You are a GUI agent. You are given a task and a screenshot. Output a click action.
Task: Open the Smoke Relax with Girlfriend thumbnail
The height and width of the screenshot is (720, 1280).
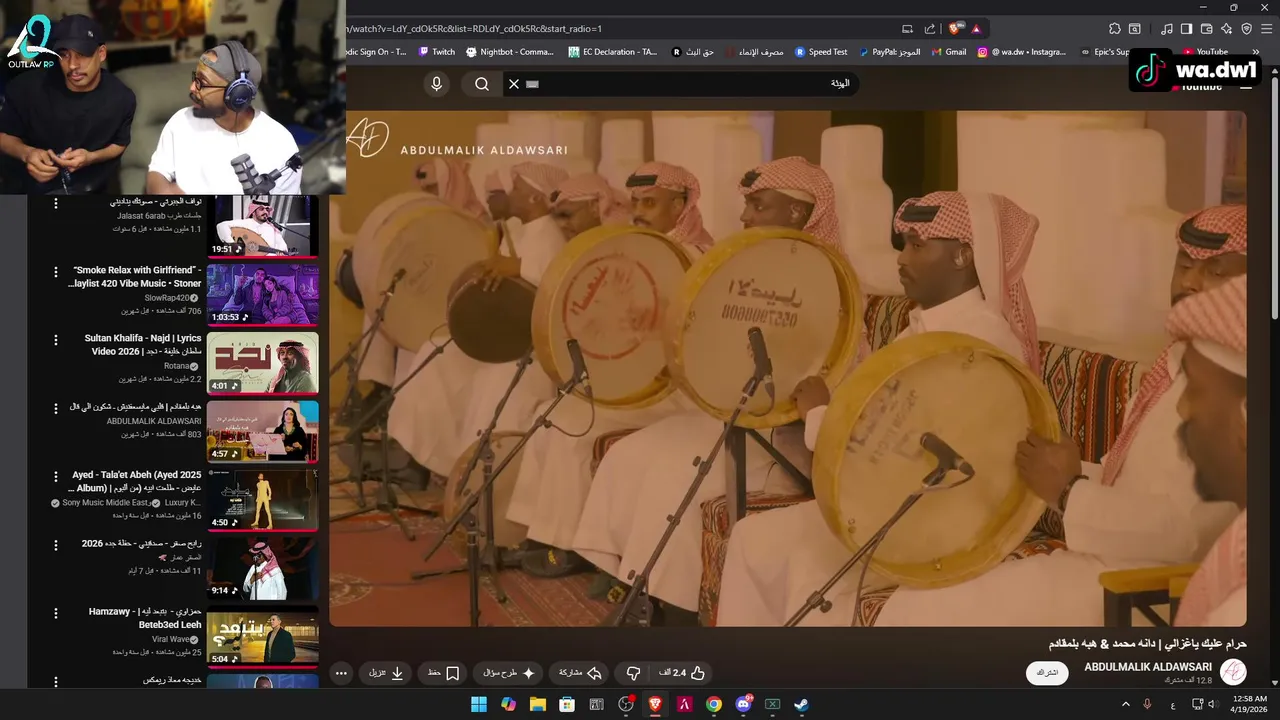click(263, 294)
